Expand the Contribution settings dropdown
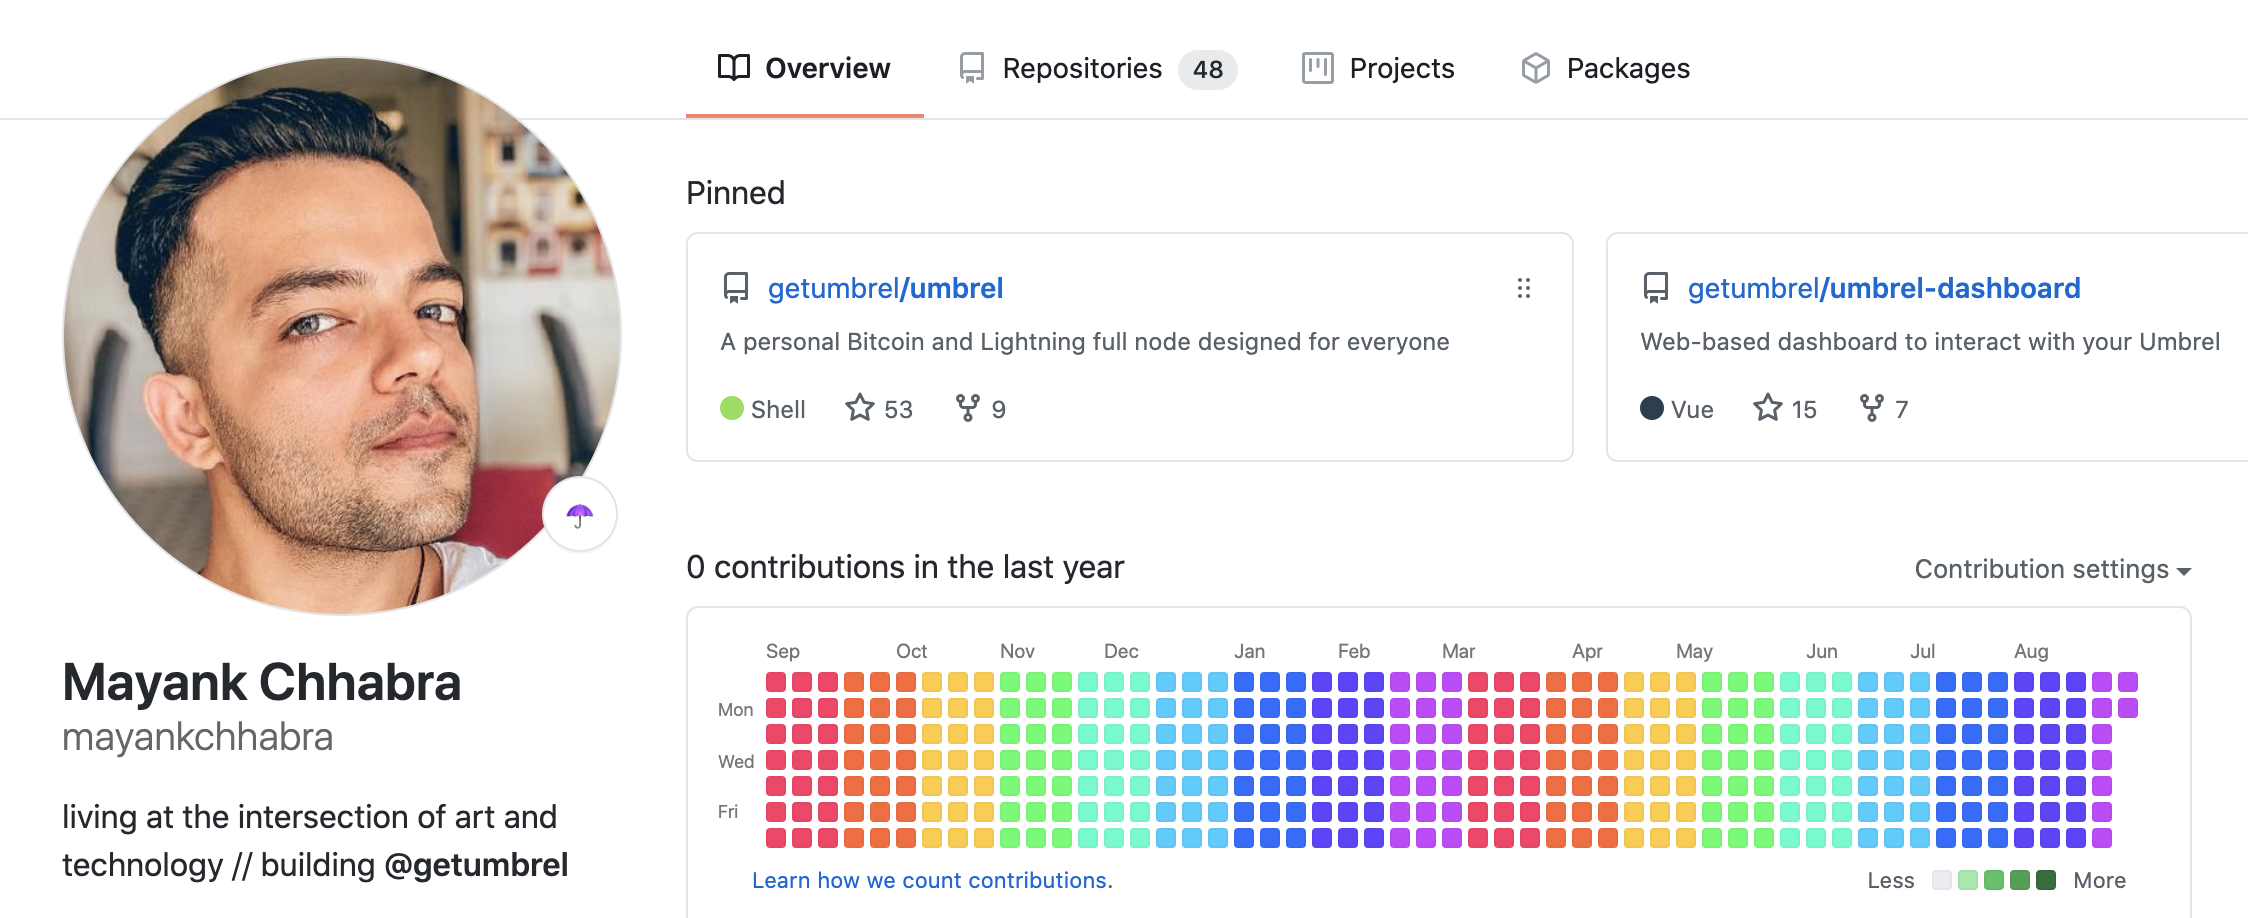Screen dimensions: 2248x918 (x=2052, y=569)
